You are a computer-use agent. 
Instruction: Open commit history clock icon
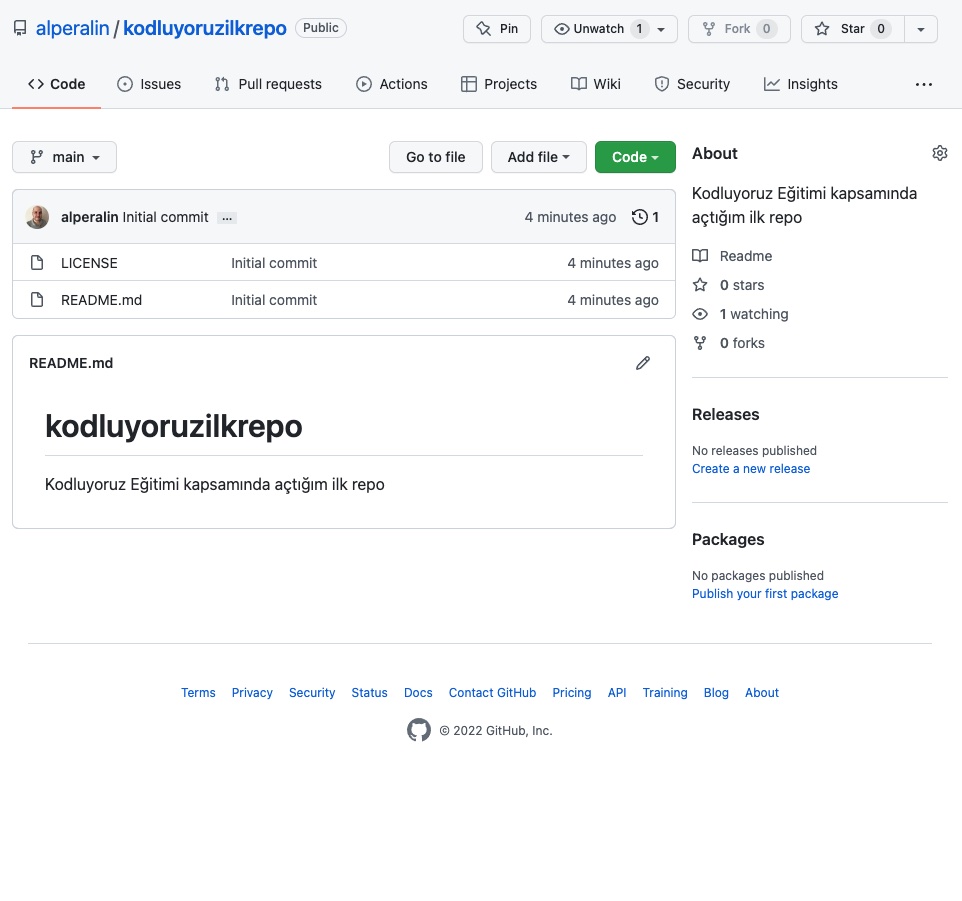click(639, 217)
